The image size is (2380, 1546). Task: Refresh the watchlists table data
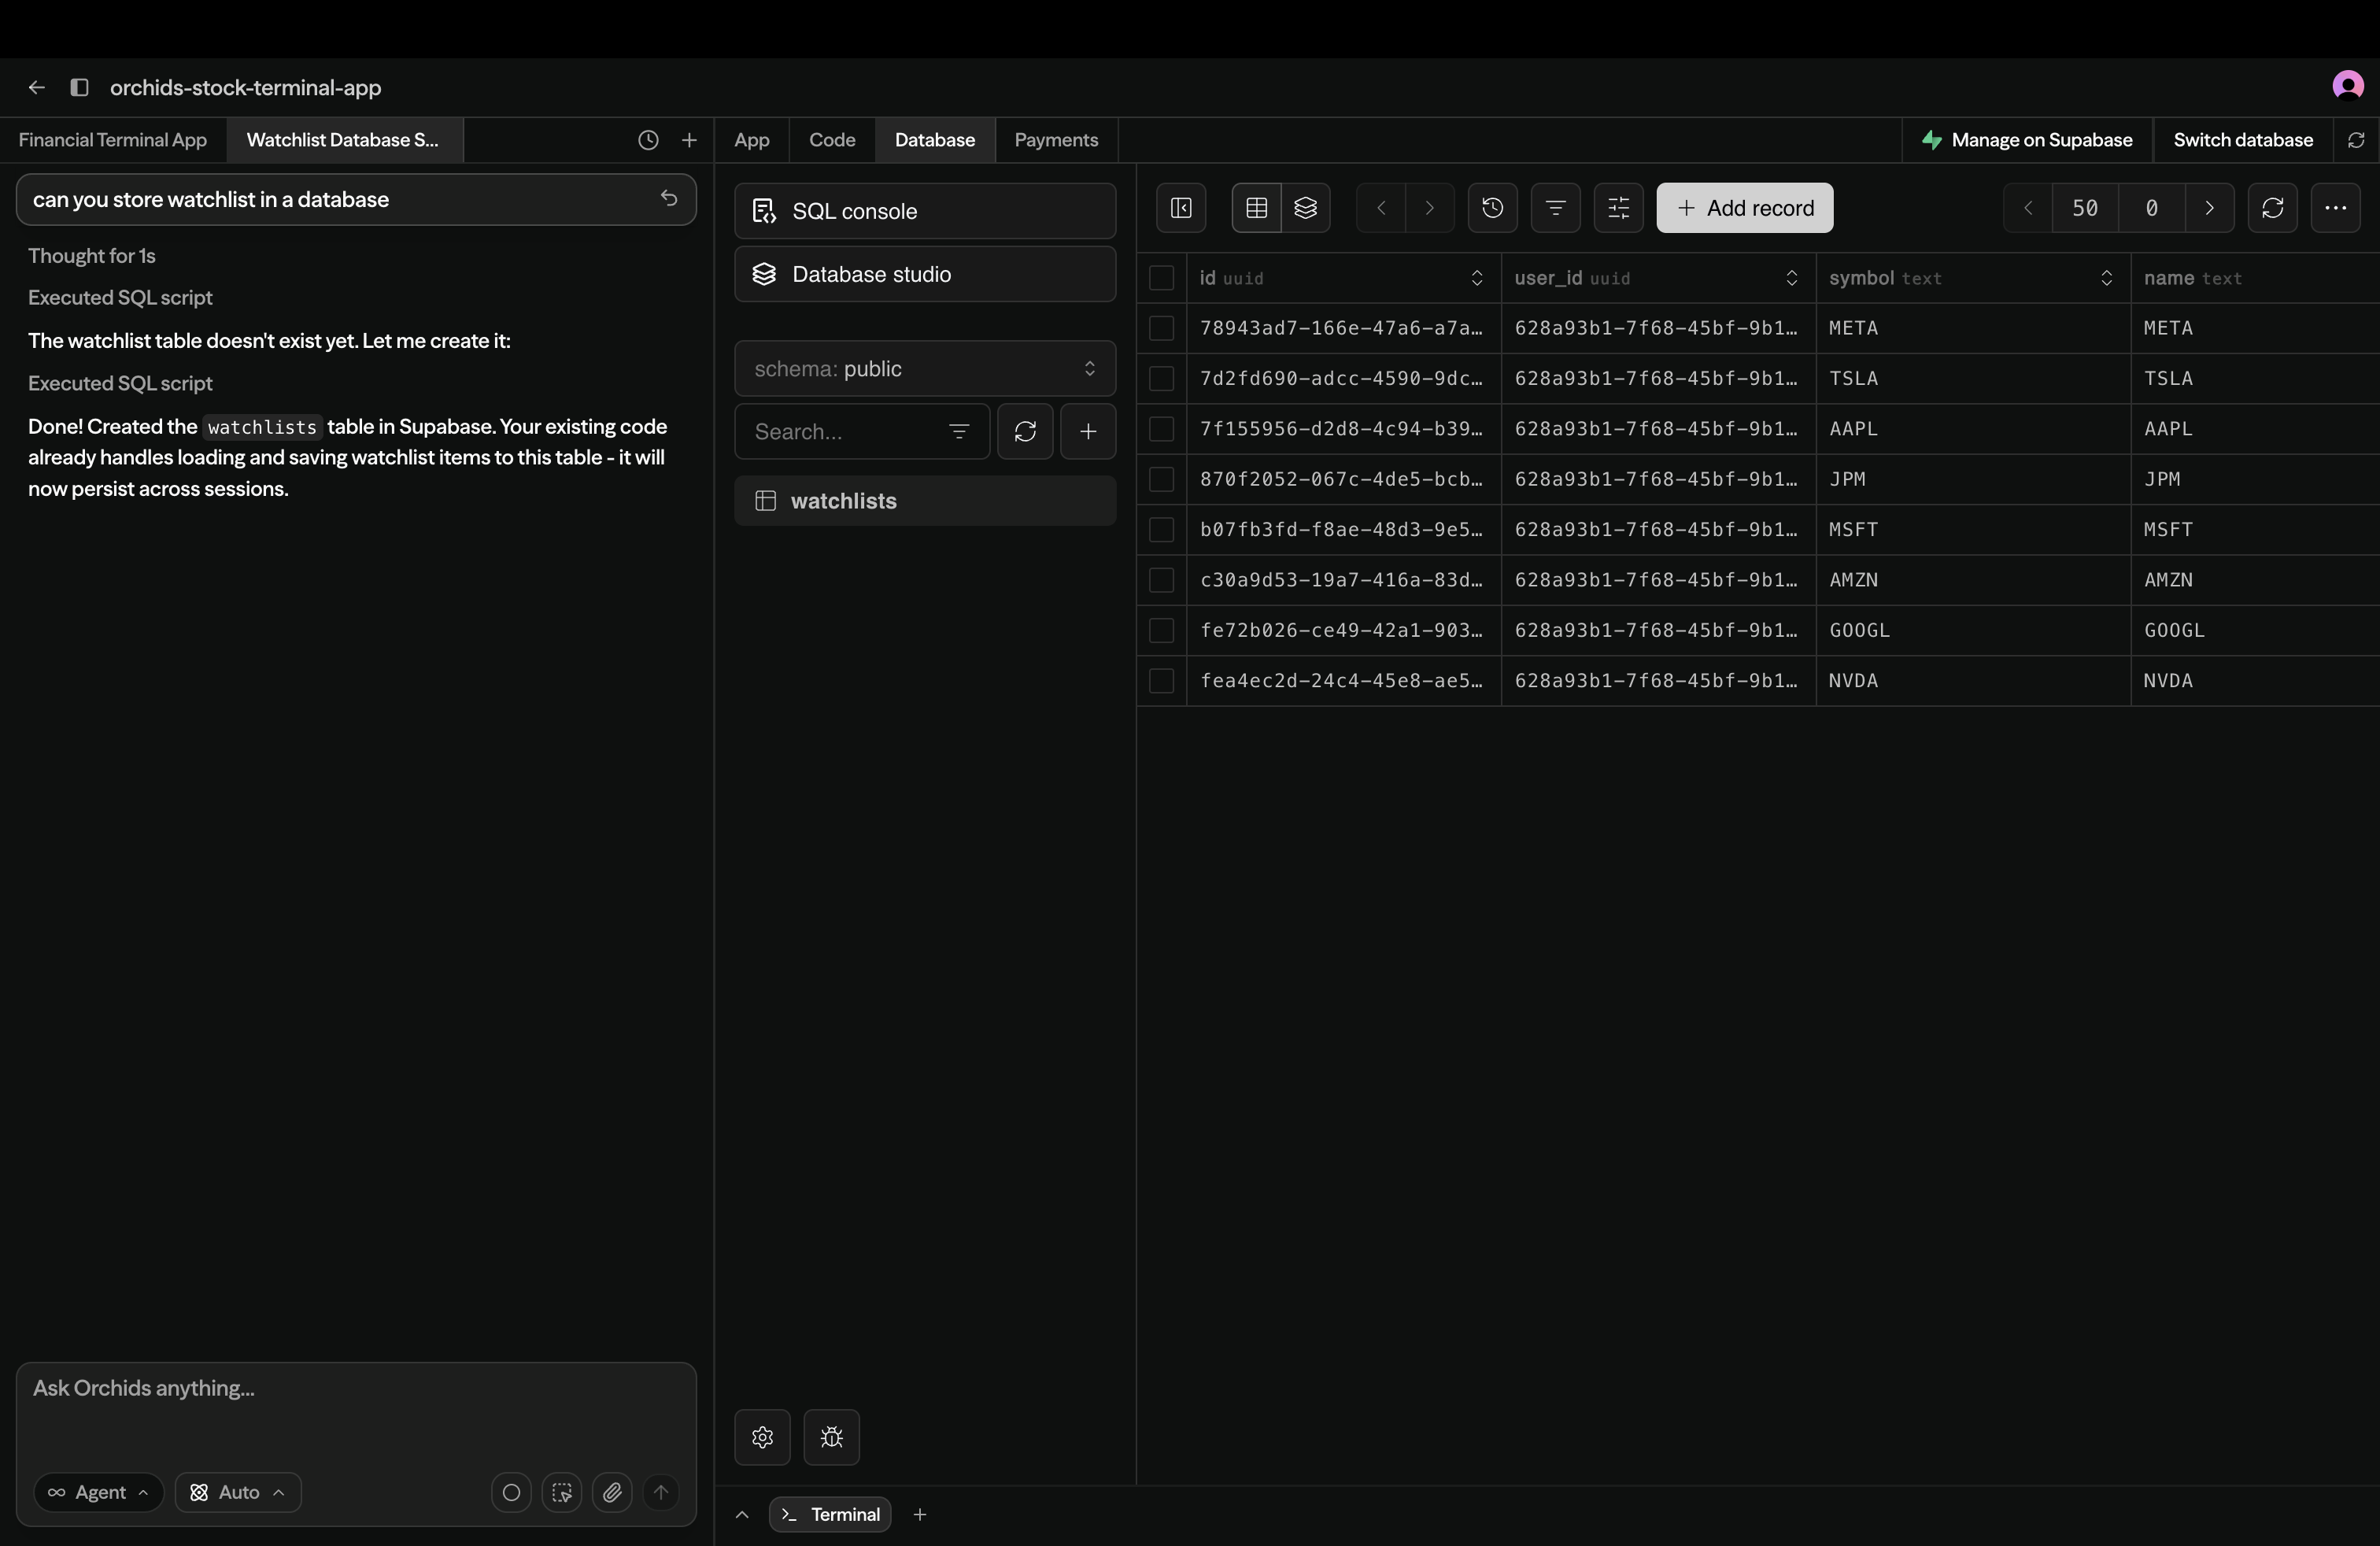2273,208
